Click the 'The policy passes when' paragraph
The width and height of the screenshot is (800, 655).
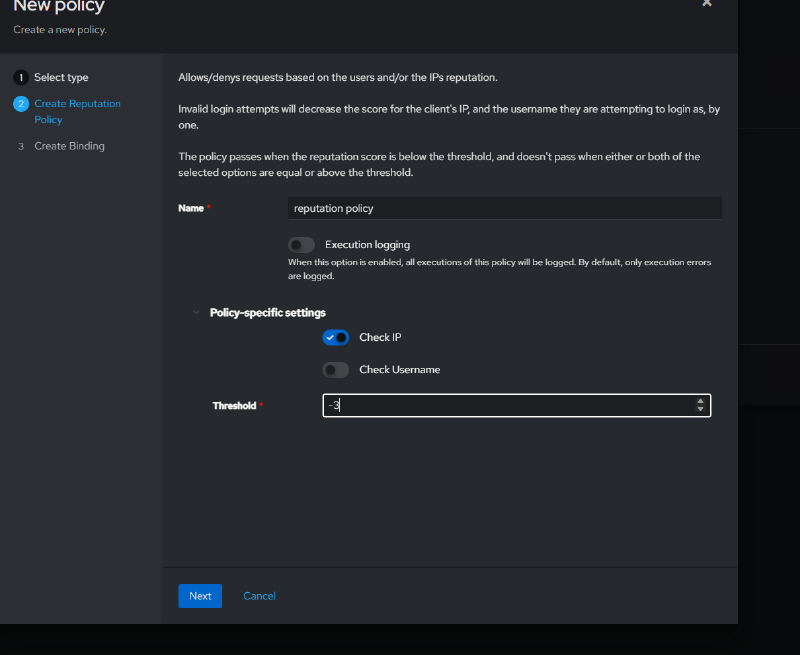tap(439, 164)
